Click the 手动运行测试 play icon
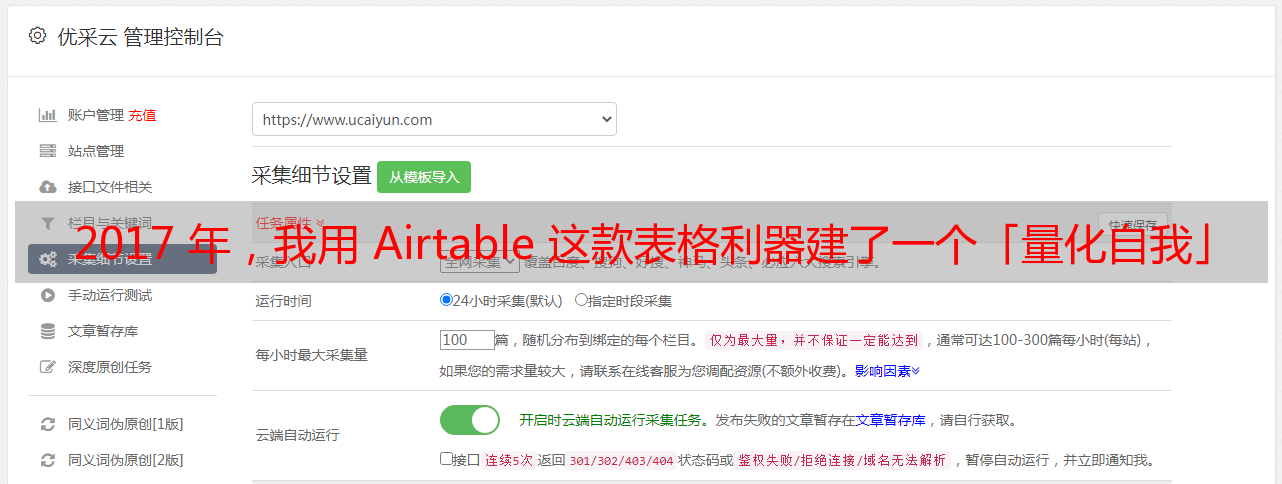The image size is (1282, 484). coord(47,295)
